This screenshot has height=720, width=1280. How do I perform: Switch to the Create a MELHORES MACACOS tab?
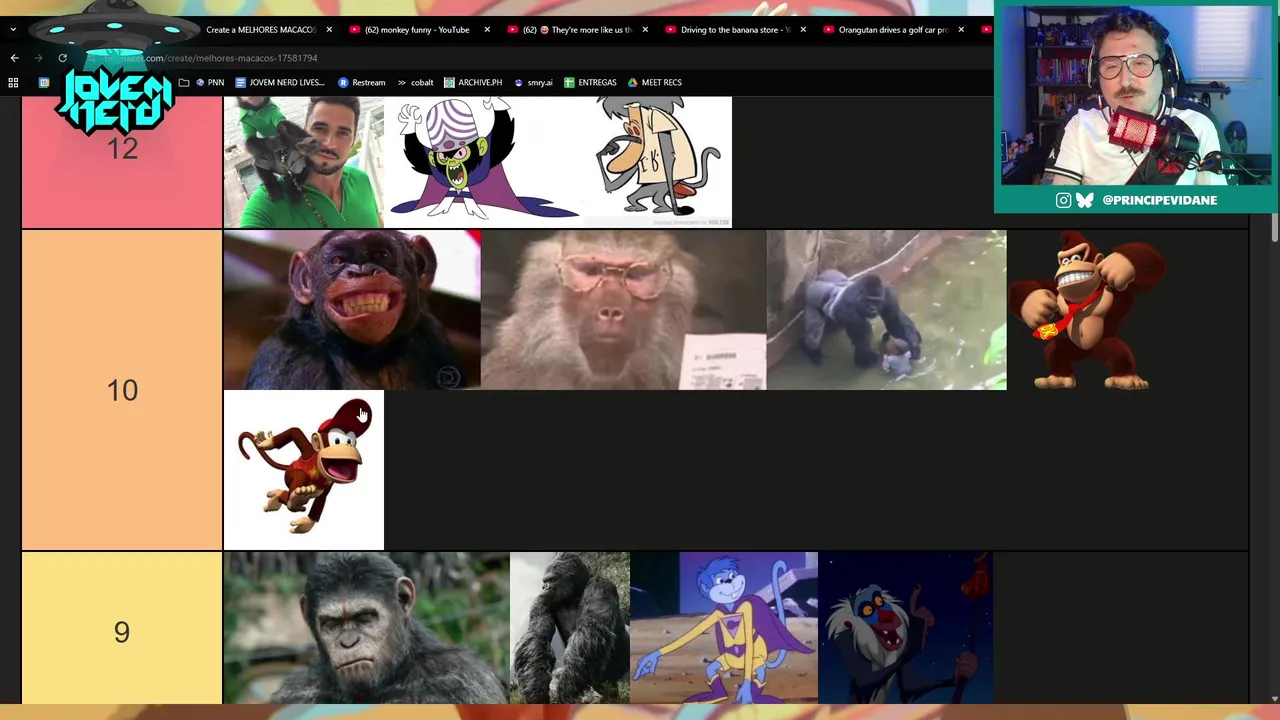pos(260,30)
